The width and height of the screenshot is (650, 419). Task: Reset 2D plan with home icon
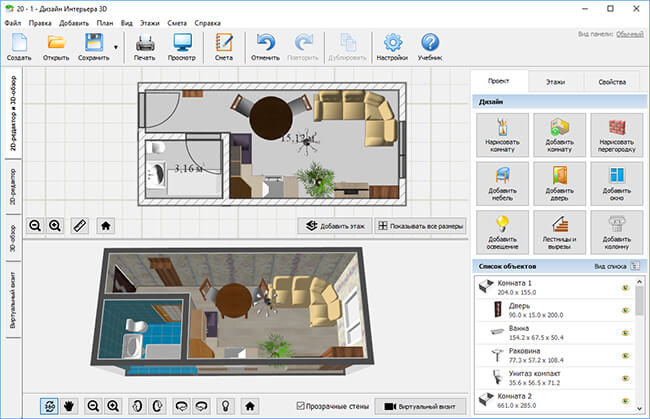(x=106, y=226)
